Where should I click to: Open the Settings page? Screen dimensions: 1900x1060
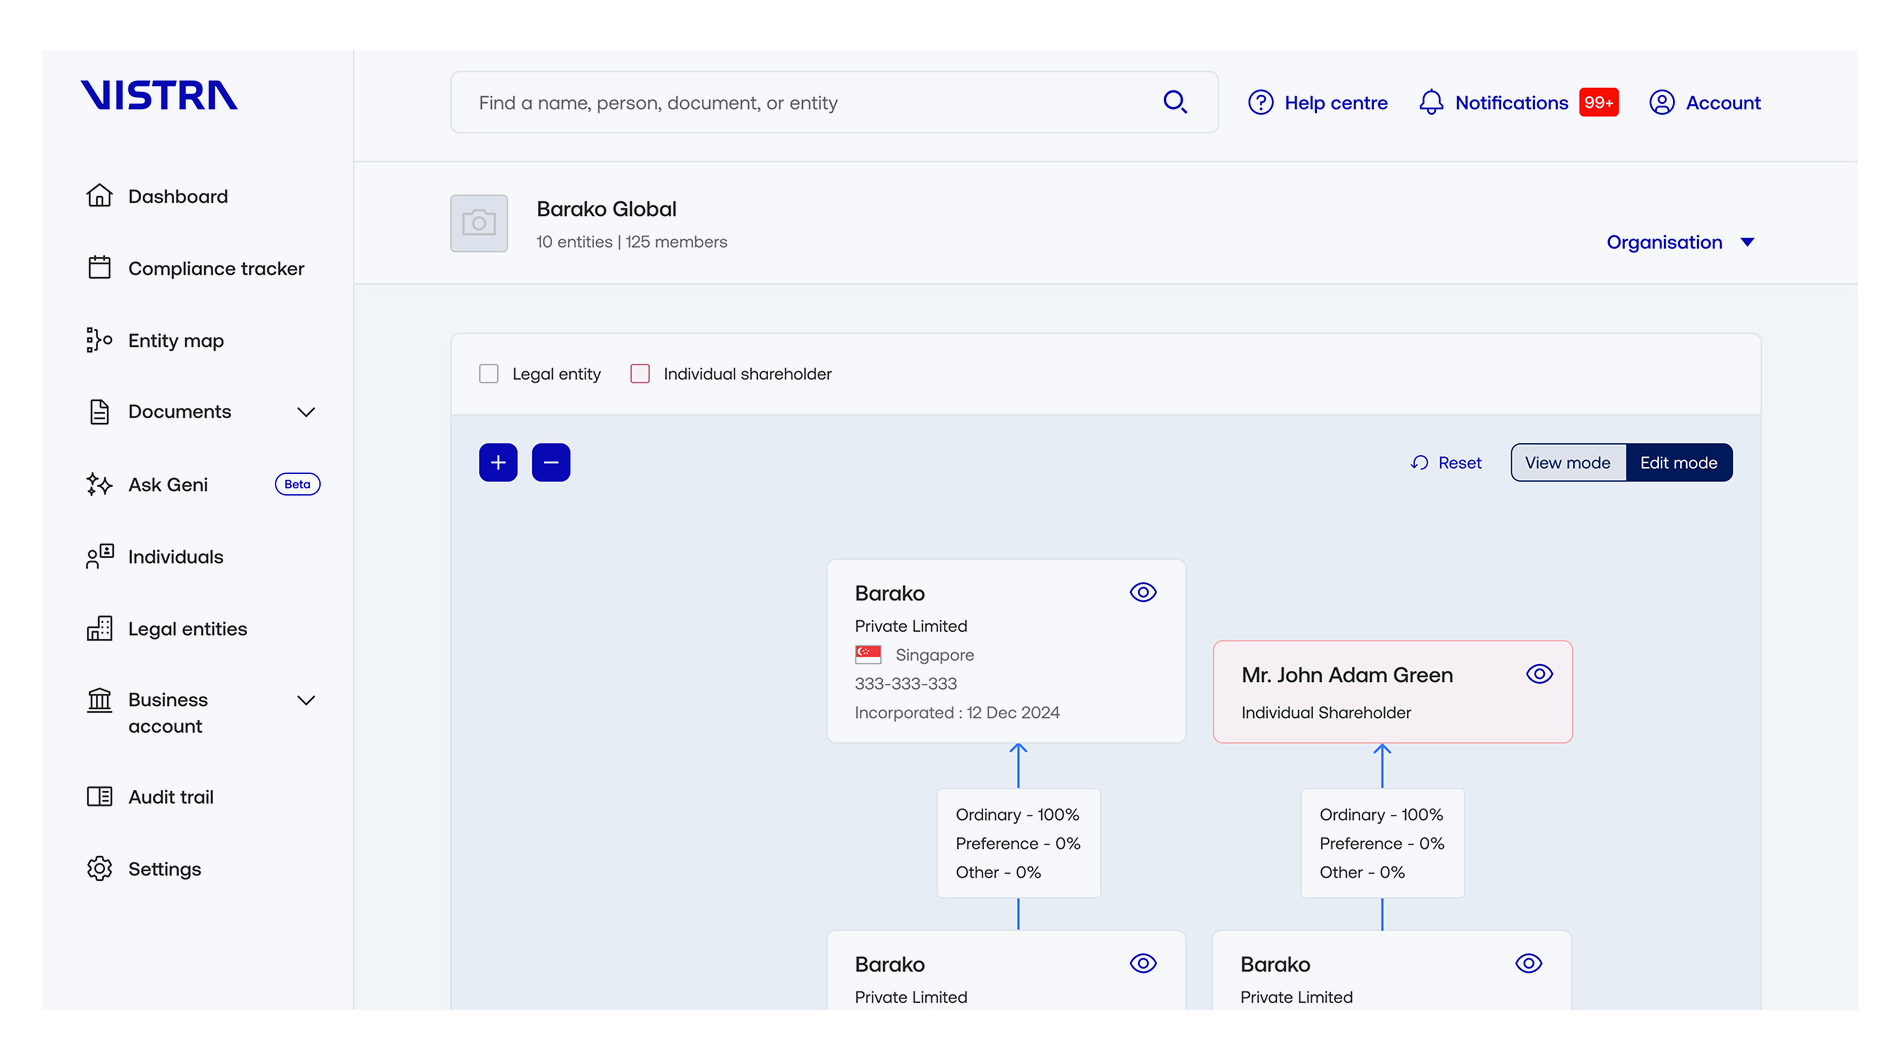coord(165,869)
